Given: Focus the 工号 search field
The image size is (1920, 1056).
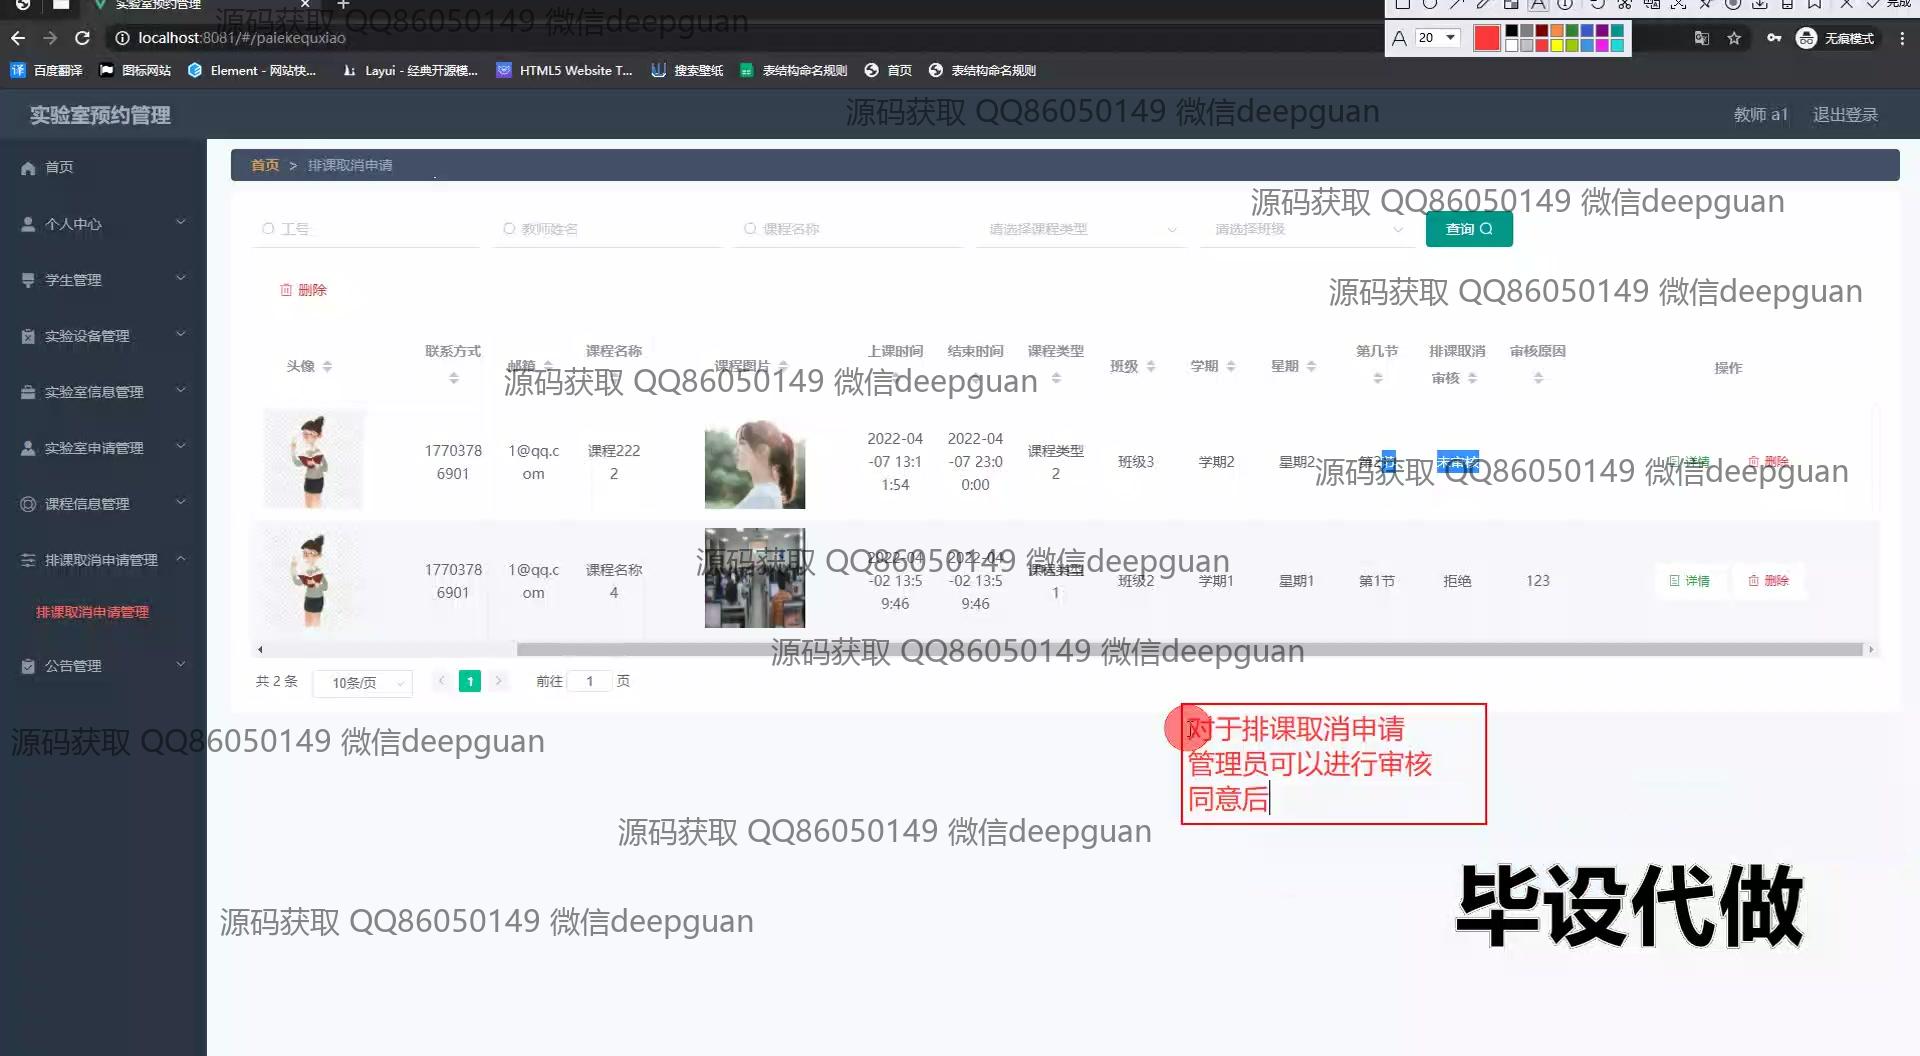Looking at the screenshot, I should [367, 229].
